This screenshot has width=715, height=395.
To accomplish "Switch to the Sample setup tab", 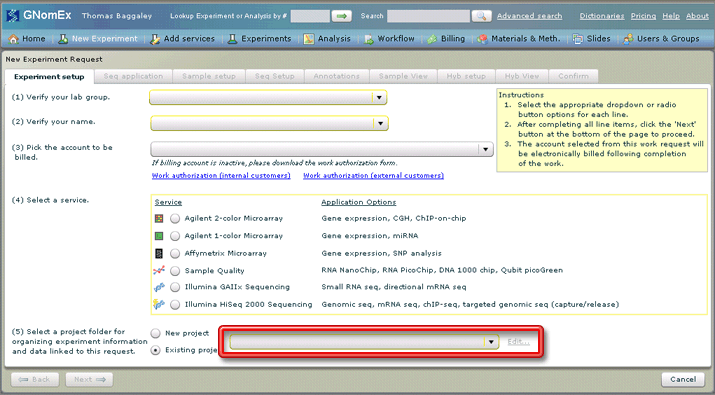I will point(209,76).
